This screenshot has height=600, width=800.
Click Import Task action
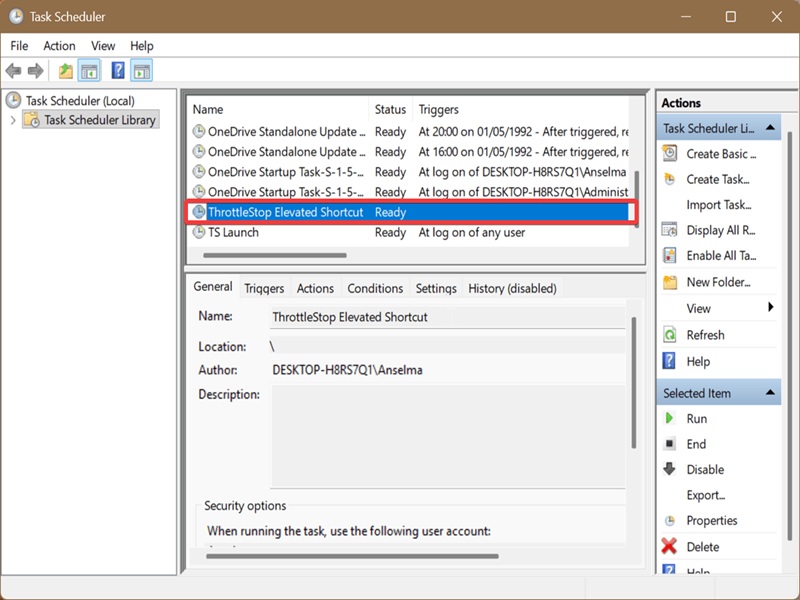click(718, 205)
